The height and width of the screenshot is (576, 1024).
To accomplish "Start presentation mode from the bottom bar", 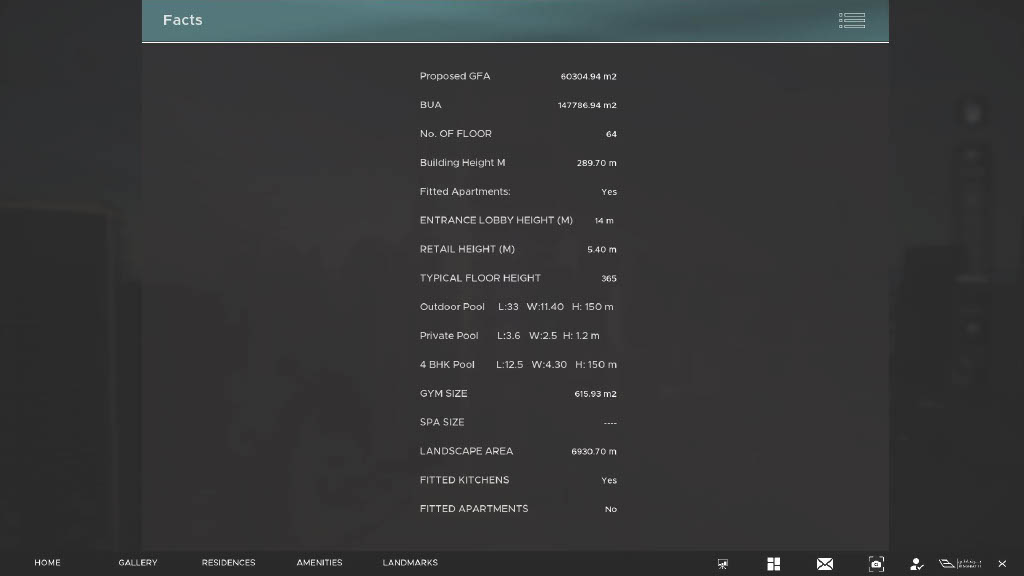I will (x=723, y=564).
